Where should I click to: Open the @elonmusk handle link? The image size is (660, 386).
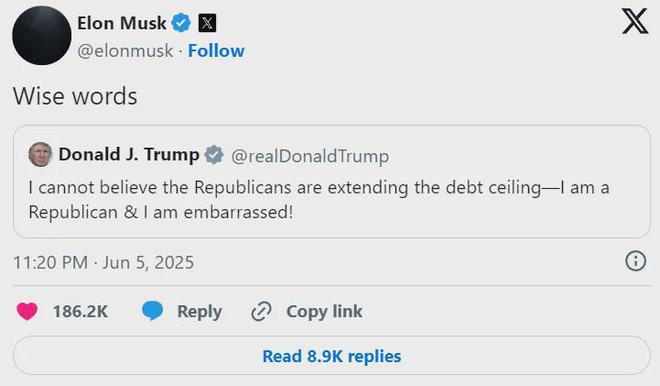pos(125,51)
